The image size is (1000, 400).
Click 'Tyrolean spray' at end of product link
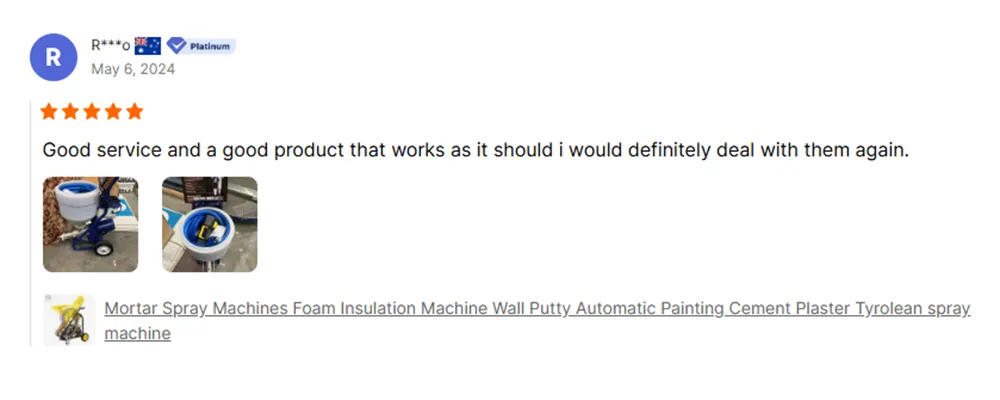pyautogui.click(x=912, y=309)
